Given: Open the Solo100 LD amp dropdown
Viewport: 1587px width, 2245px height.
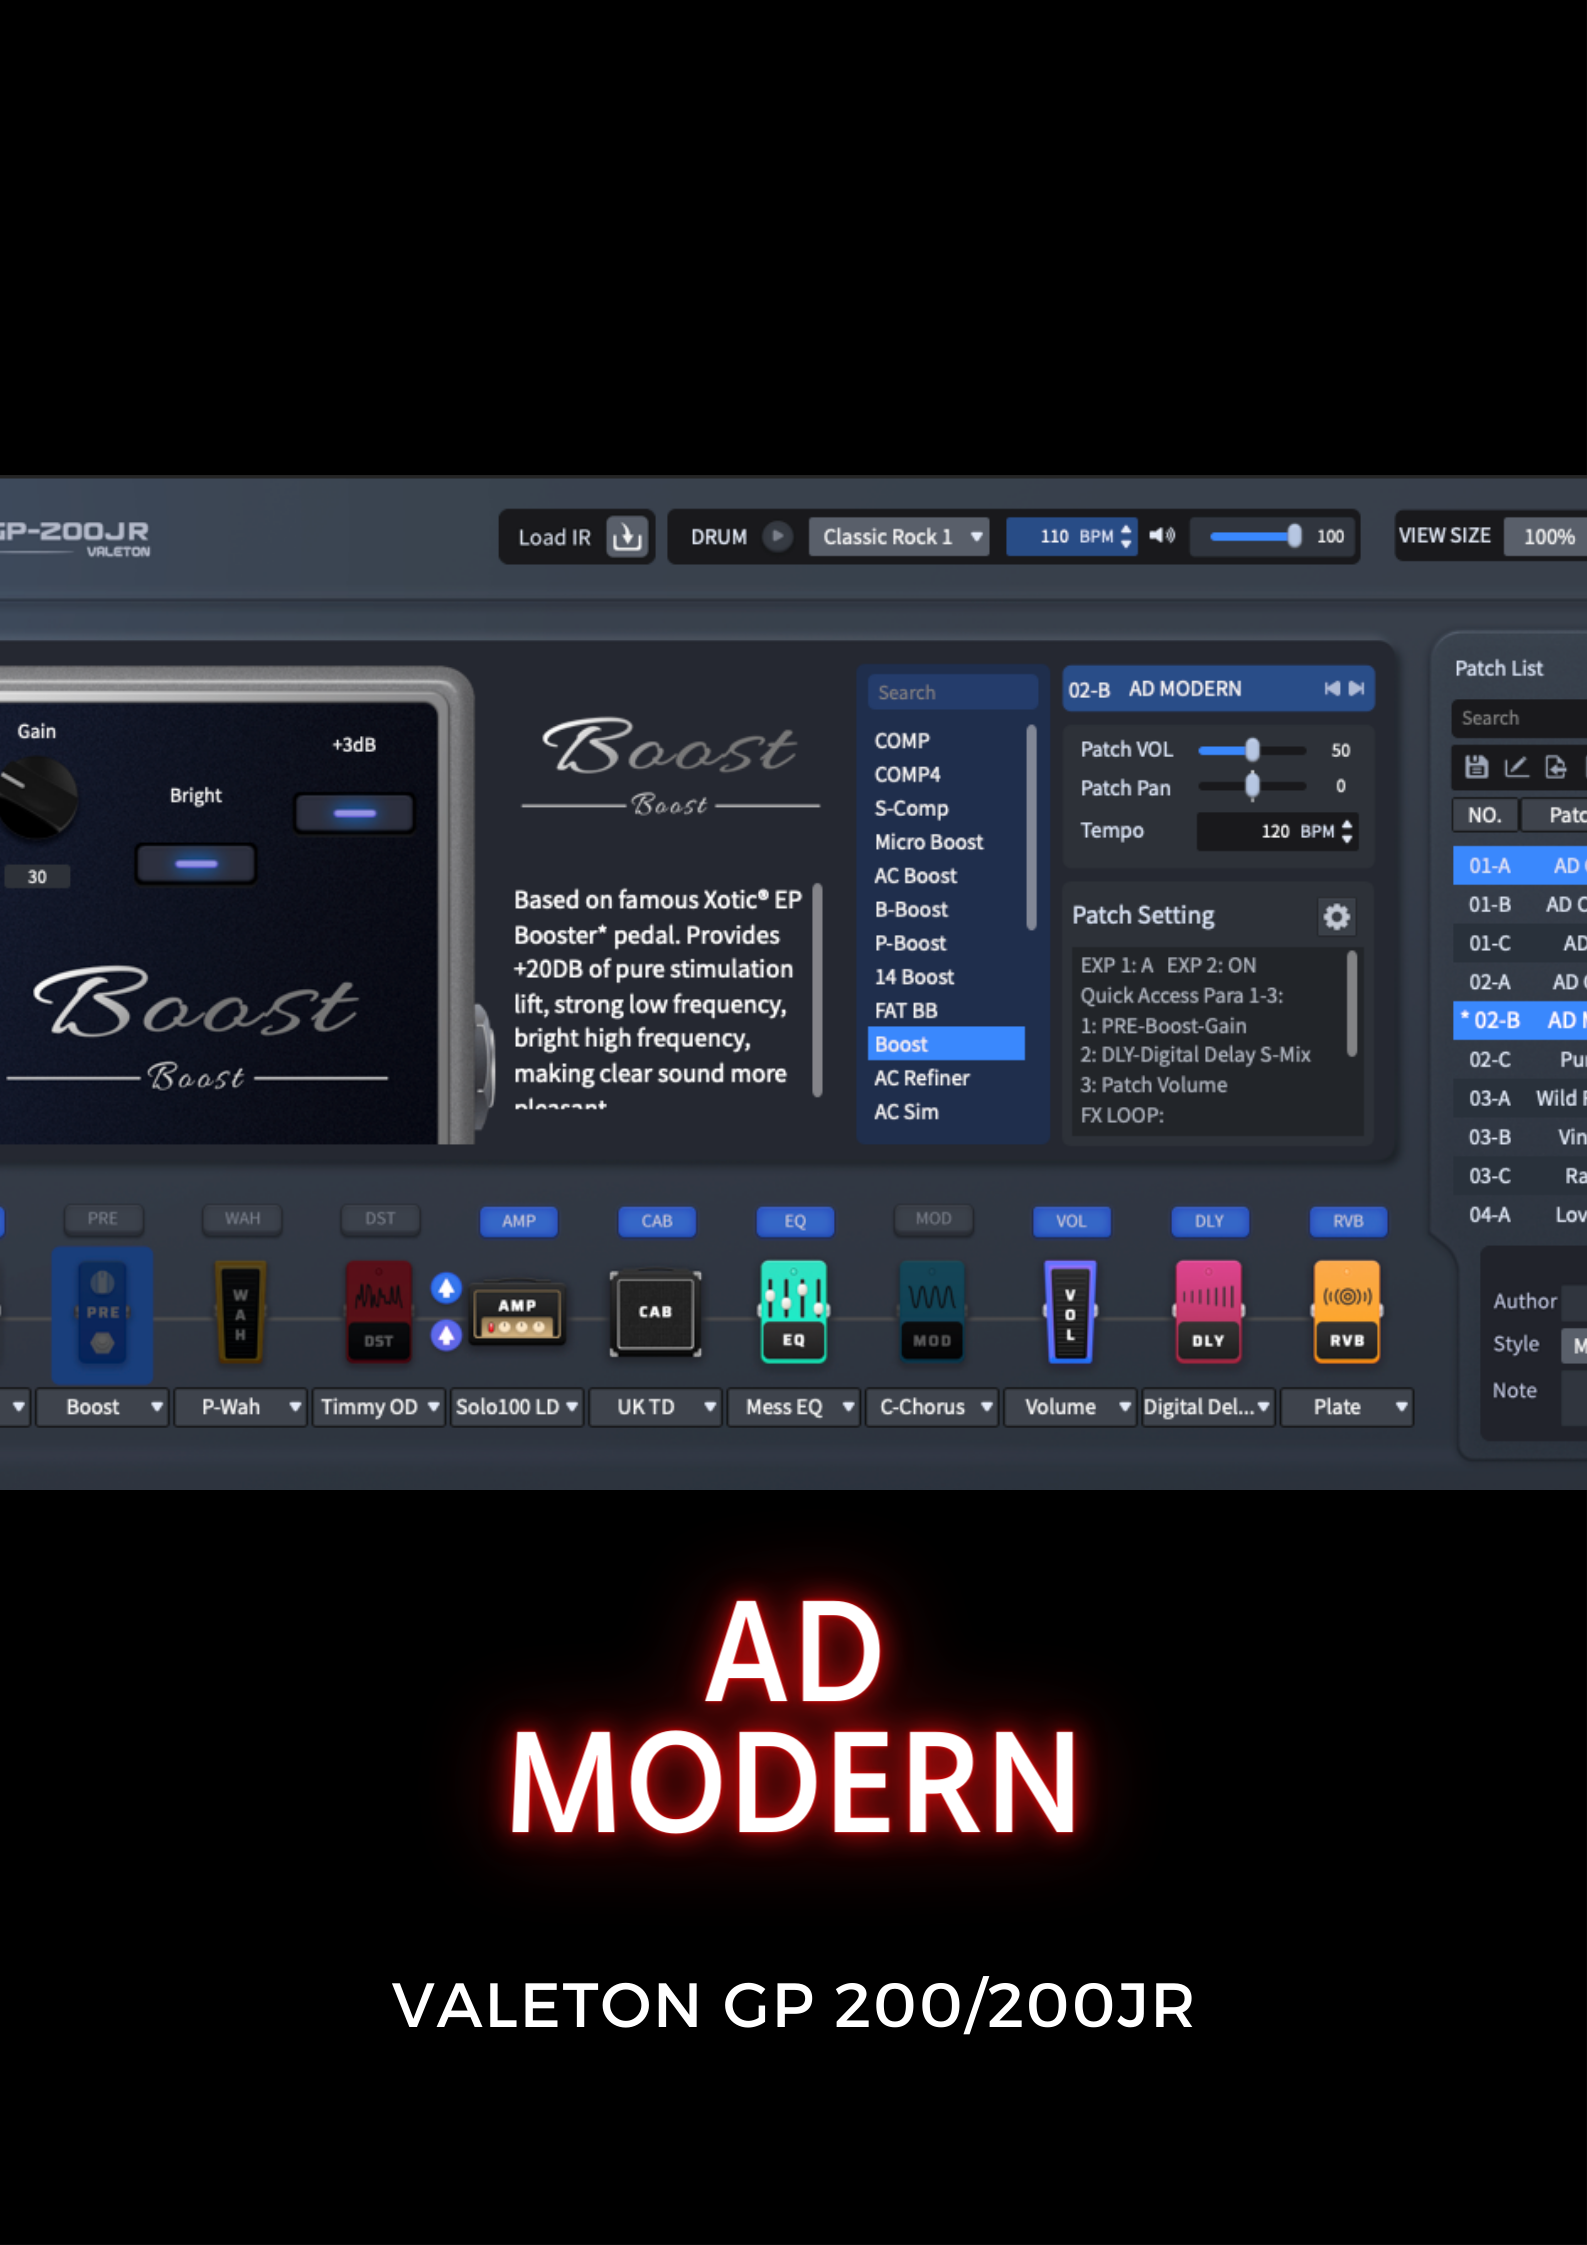Looking at the screenshot, I should coord(517,1407).
